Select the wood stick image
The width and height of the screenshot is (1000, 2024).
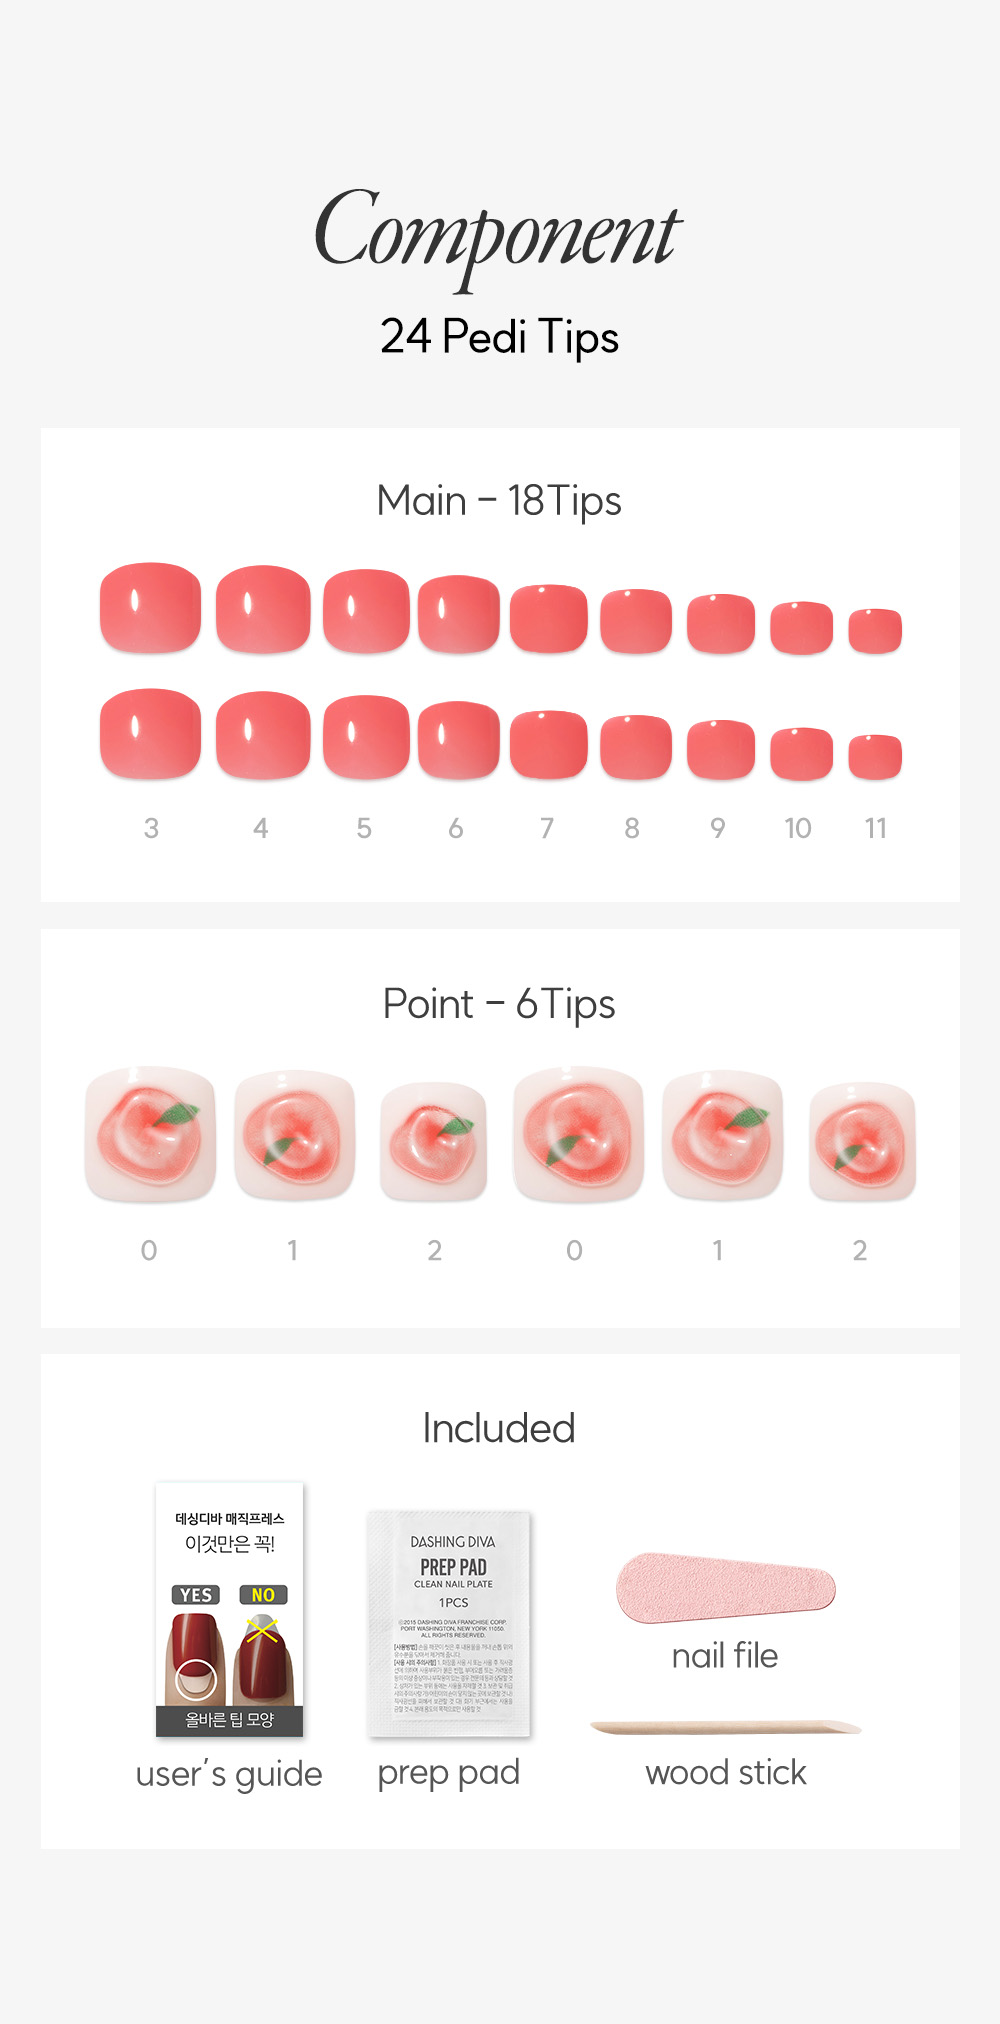[725, 1727]
